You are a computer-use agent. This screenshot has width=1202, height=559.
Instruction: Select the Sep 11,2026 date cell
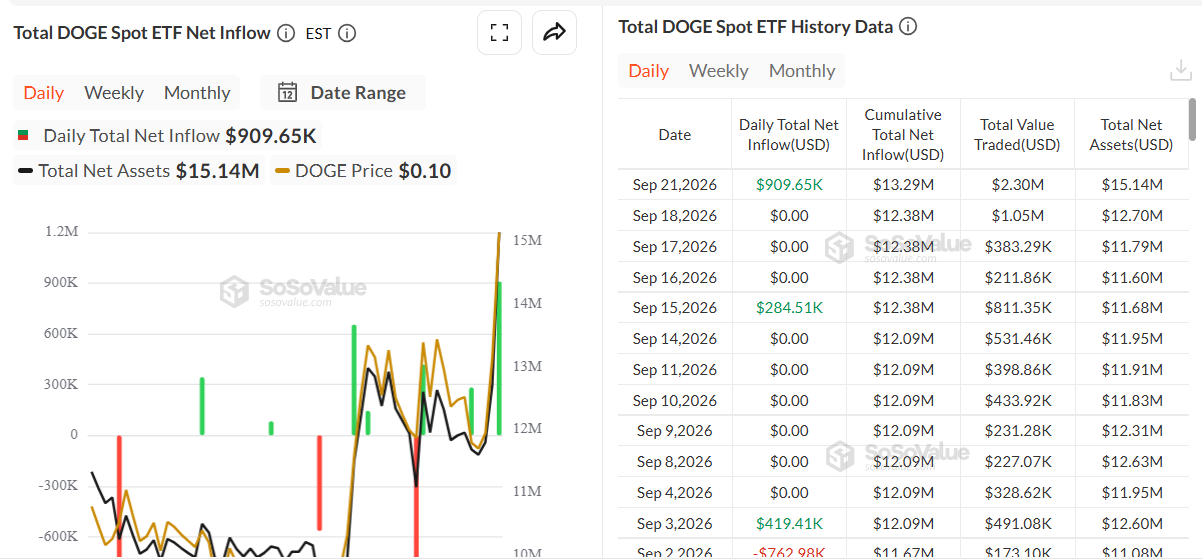point(675,370)
